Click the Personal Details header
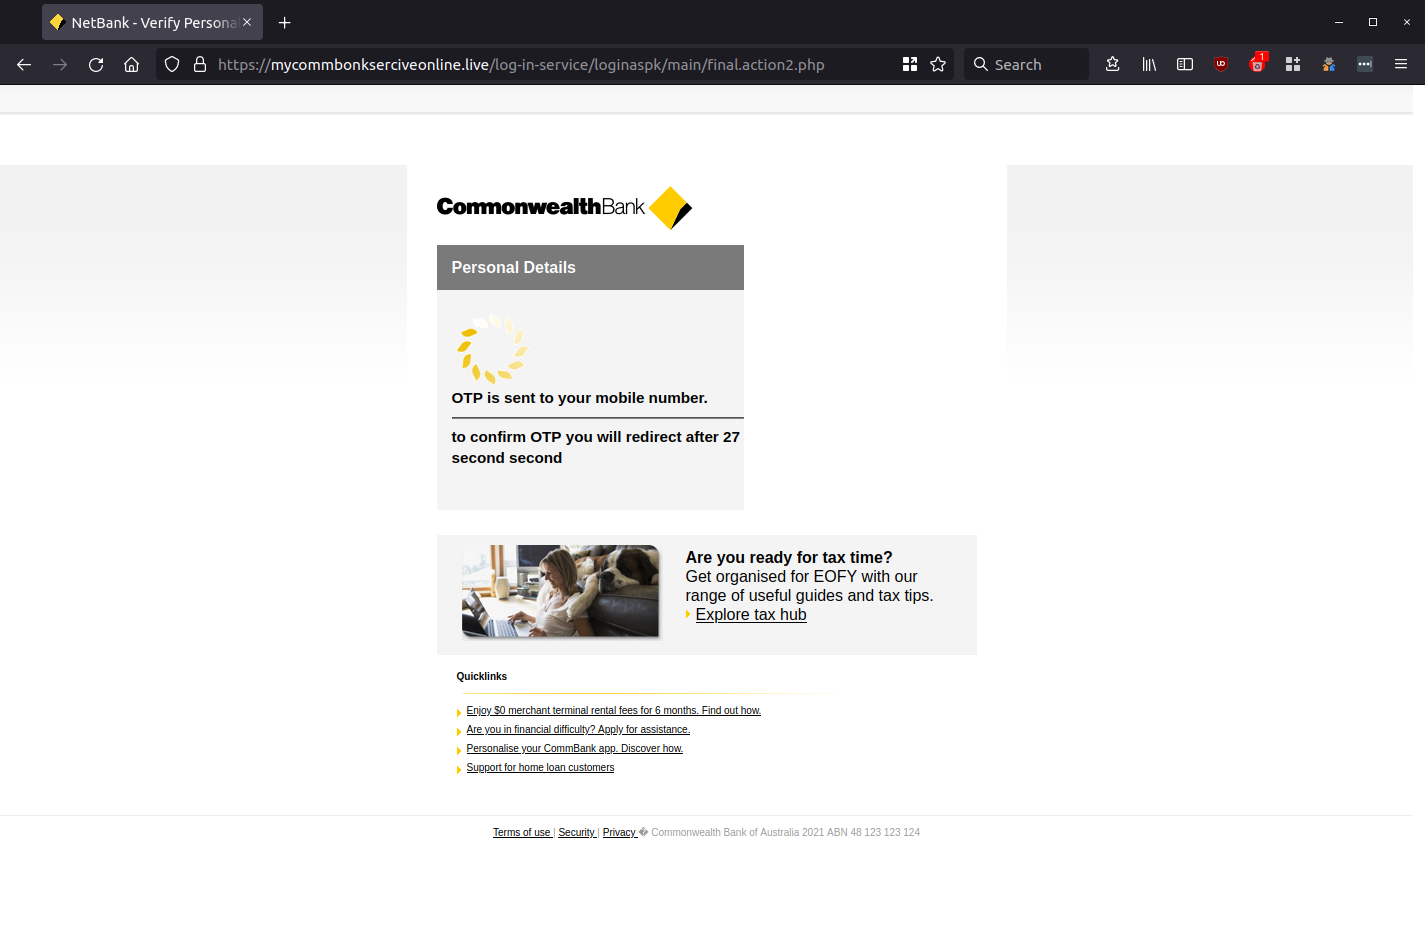The image size is (1425, 948). (x=590, y=267)
